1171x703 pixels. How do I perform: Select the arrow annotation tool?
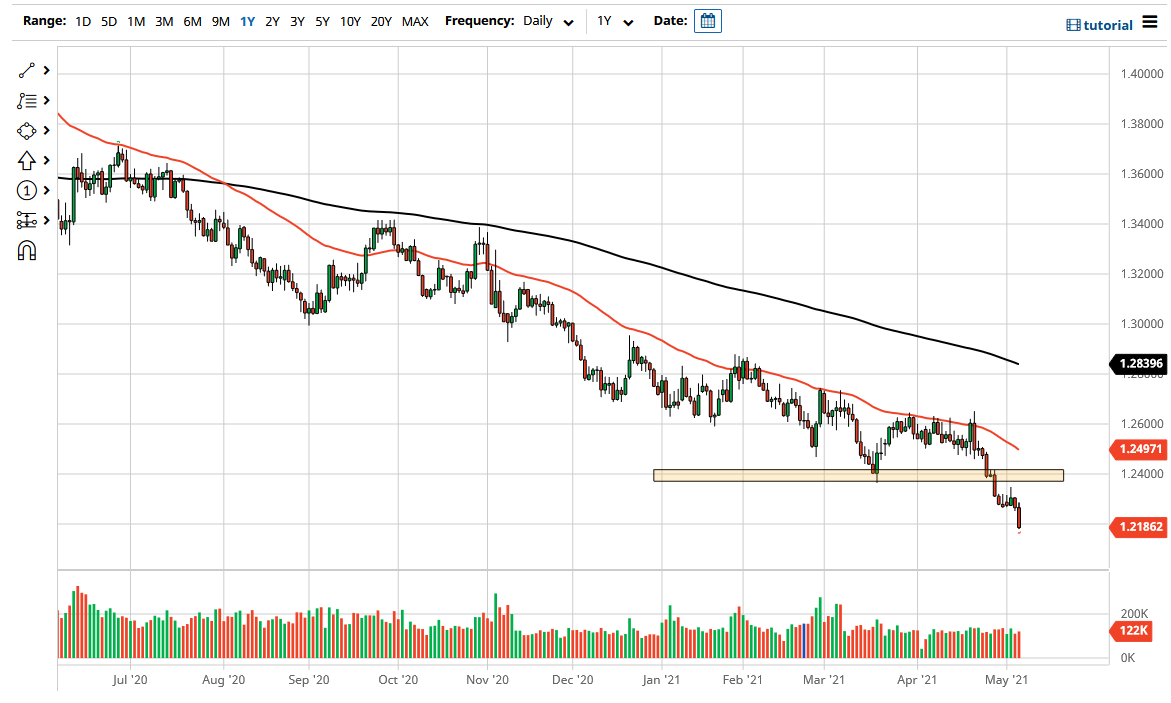tap(27, 160)
